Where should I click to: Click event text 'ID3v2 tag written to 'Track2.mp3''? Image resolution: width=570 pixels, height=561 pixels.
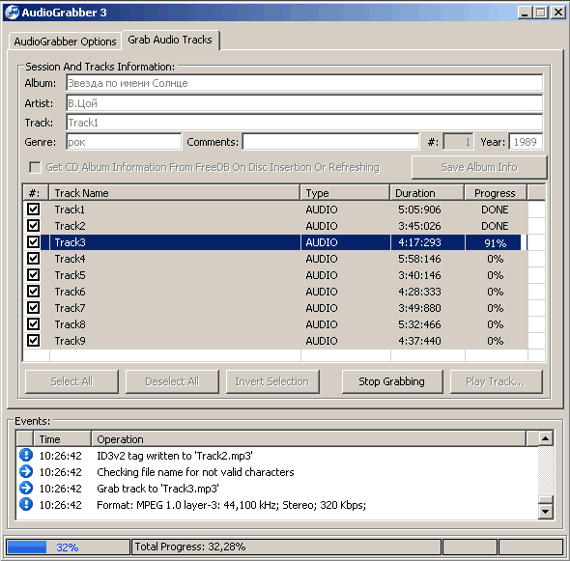coord(174,456)
